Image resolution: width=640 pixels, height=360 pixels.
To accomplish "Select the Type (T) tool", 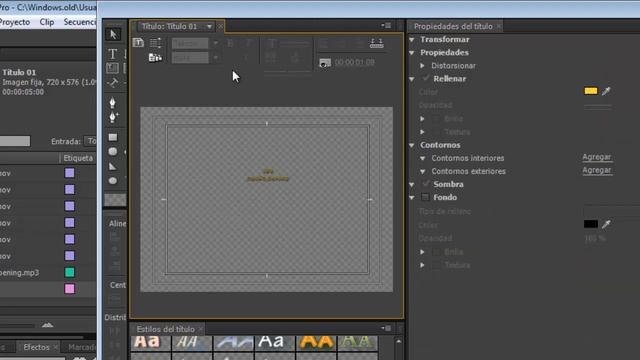I will tap(113, 53).
